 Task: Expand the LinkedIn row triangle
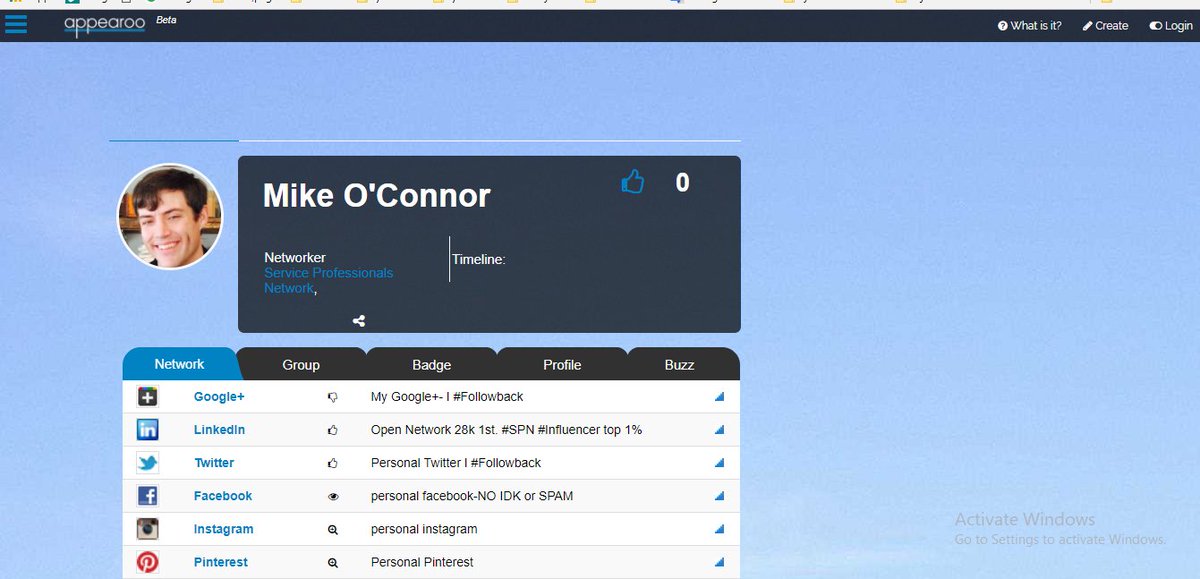(x=719, y=430)
